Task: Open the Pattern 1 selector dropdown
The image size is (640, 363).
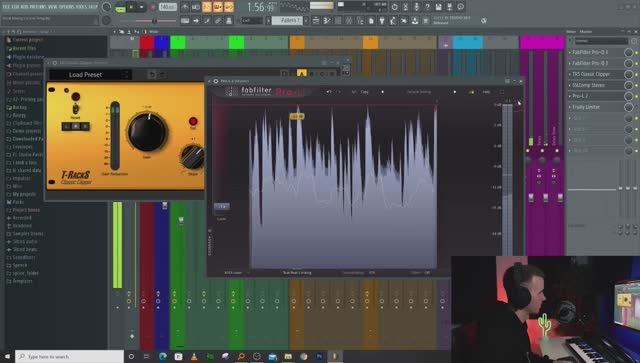Action: (287, 20)
